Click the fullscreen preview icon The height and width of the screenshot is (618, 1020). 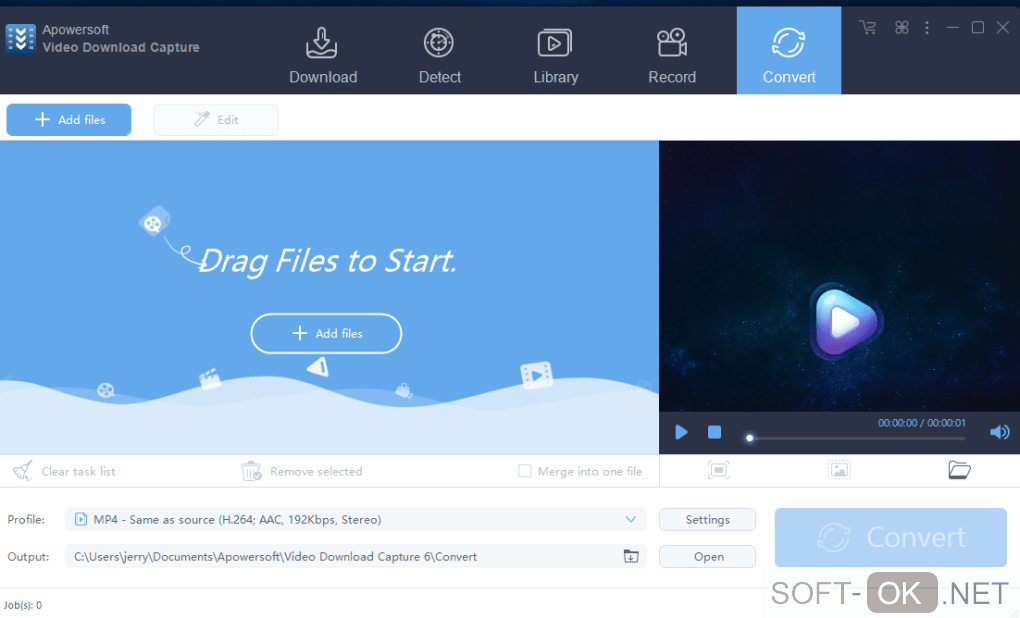(718, 470)
